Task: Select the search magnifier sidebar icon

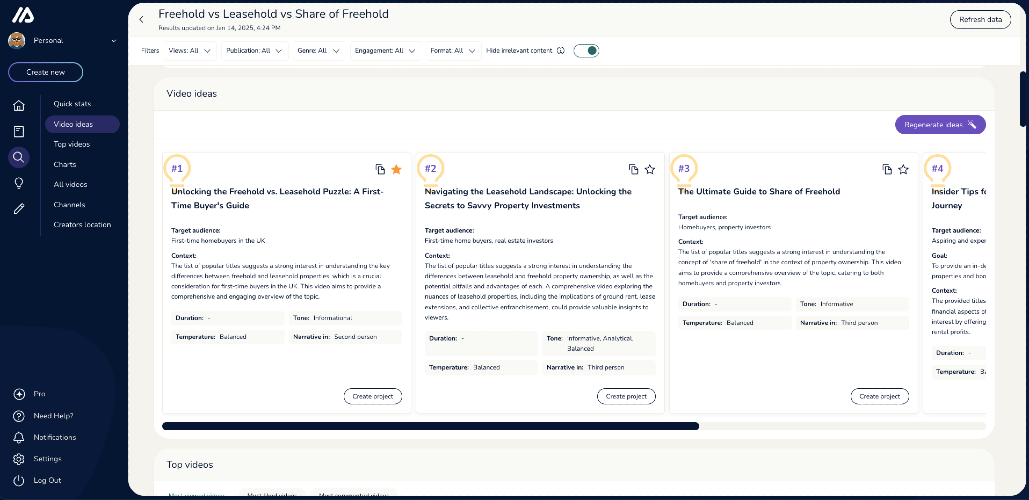Action: (18, 157)
